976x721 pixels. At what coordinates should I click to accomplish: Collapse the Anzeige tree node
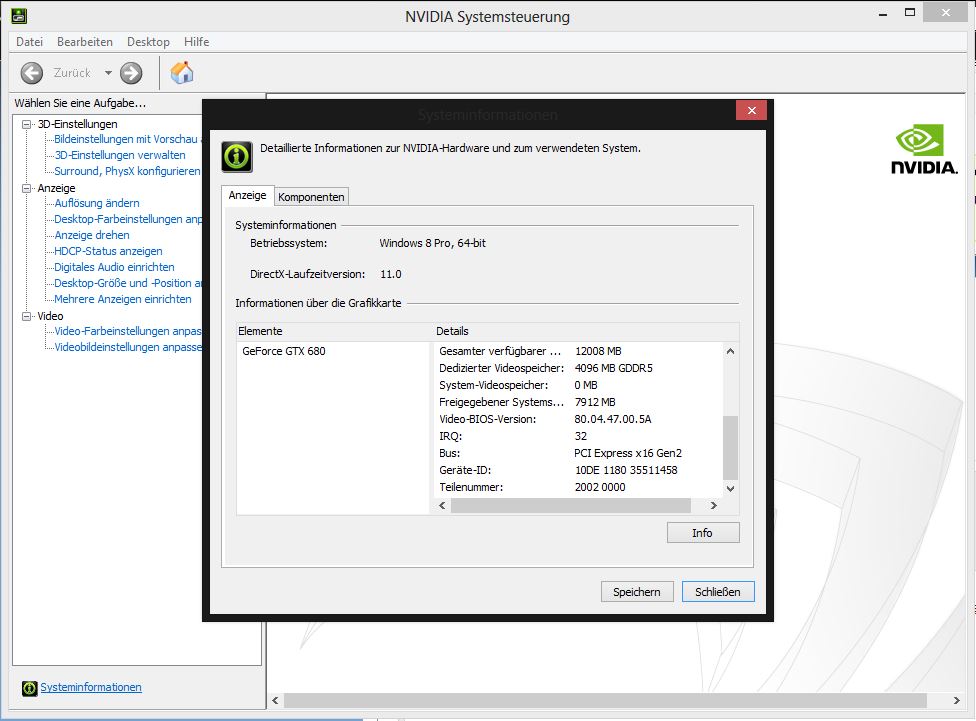[x=27, y=188]
